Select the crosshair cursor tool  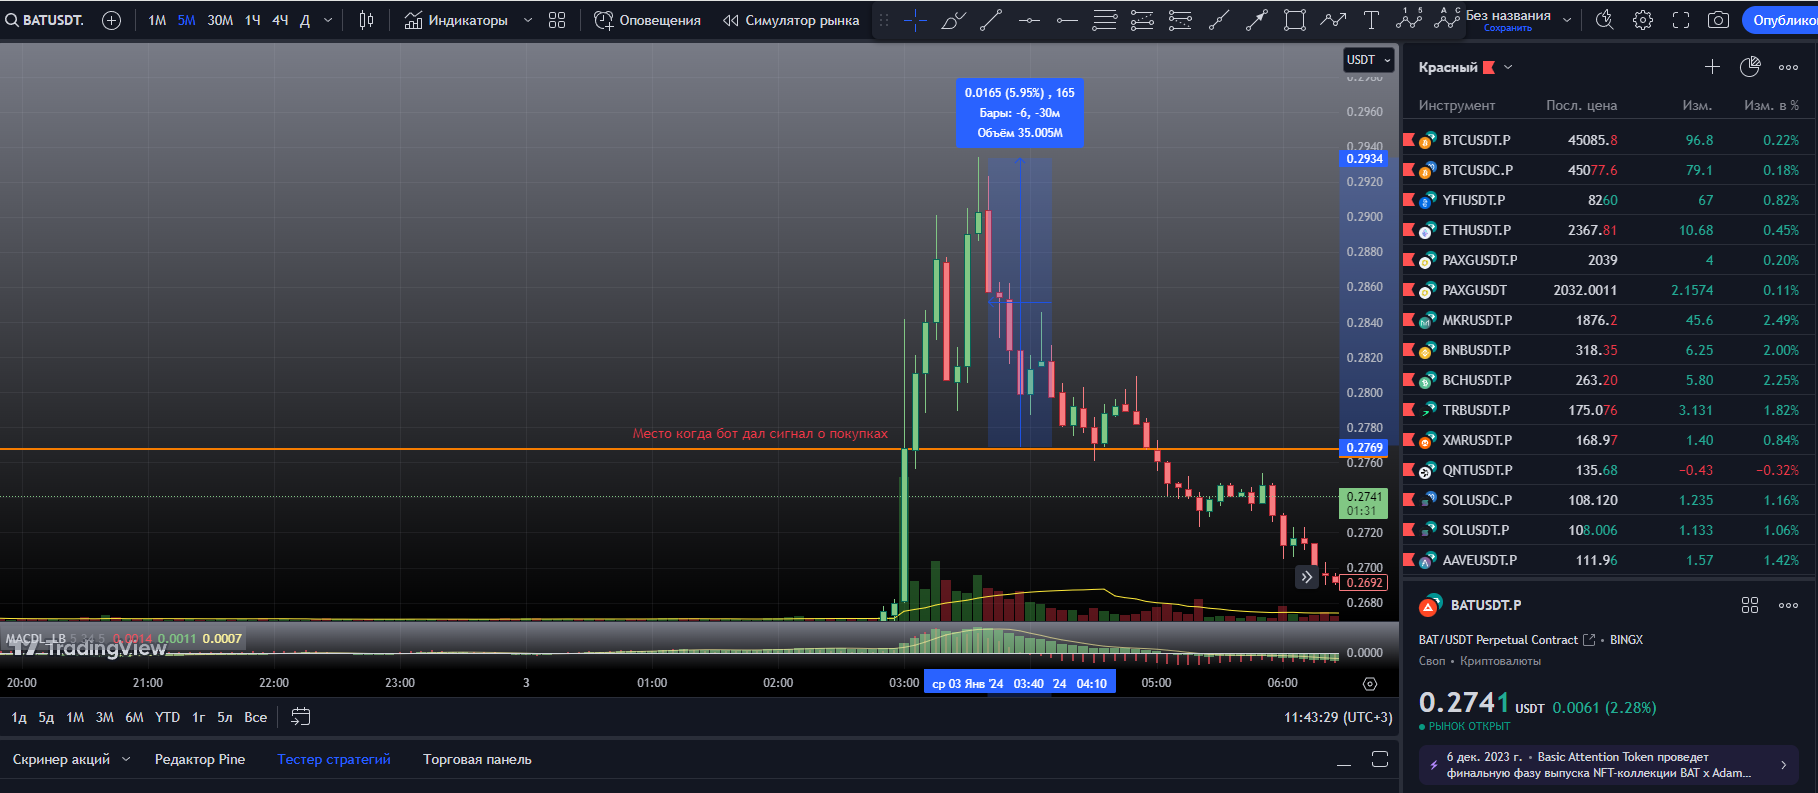click(914, 20)
